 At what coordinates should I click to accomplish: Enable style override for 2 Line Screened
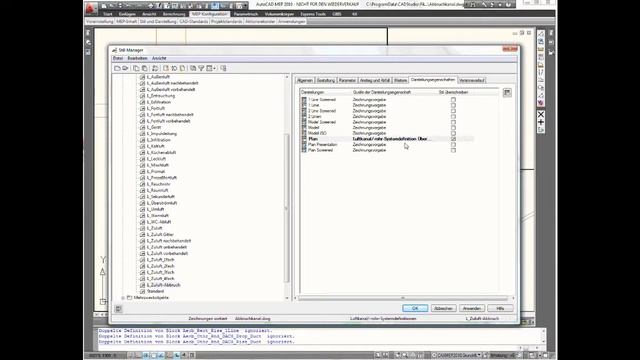click(x=453, y=111)
